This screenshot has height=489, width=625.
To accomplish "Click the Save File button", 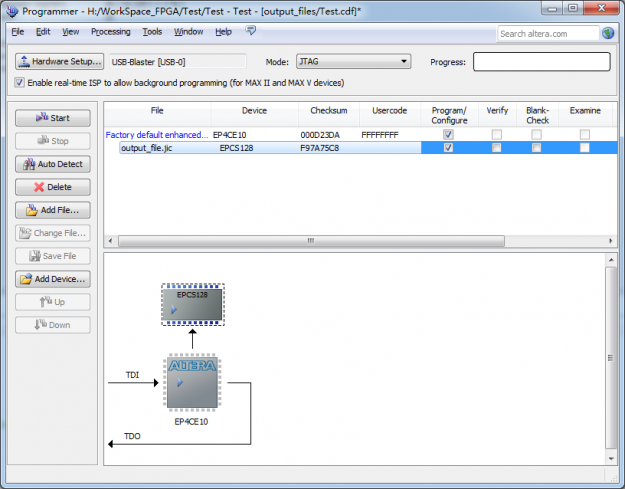I will coord(53,256).
